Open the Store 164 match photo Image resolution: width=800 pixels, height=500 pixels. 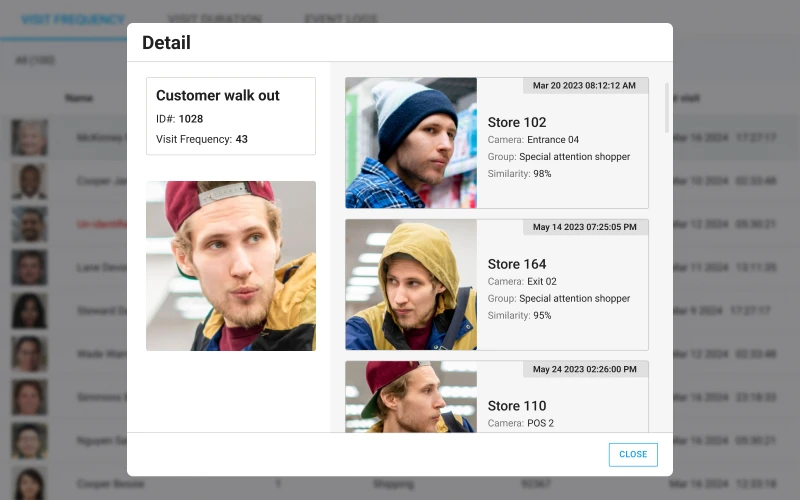(x=411, y=285)
